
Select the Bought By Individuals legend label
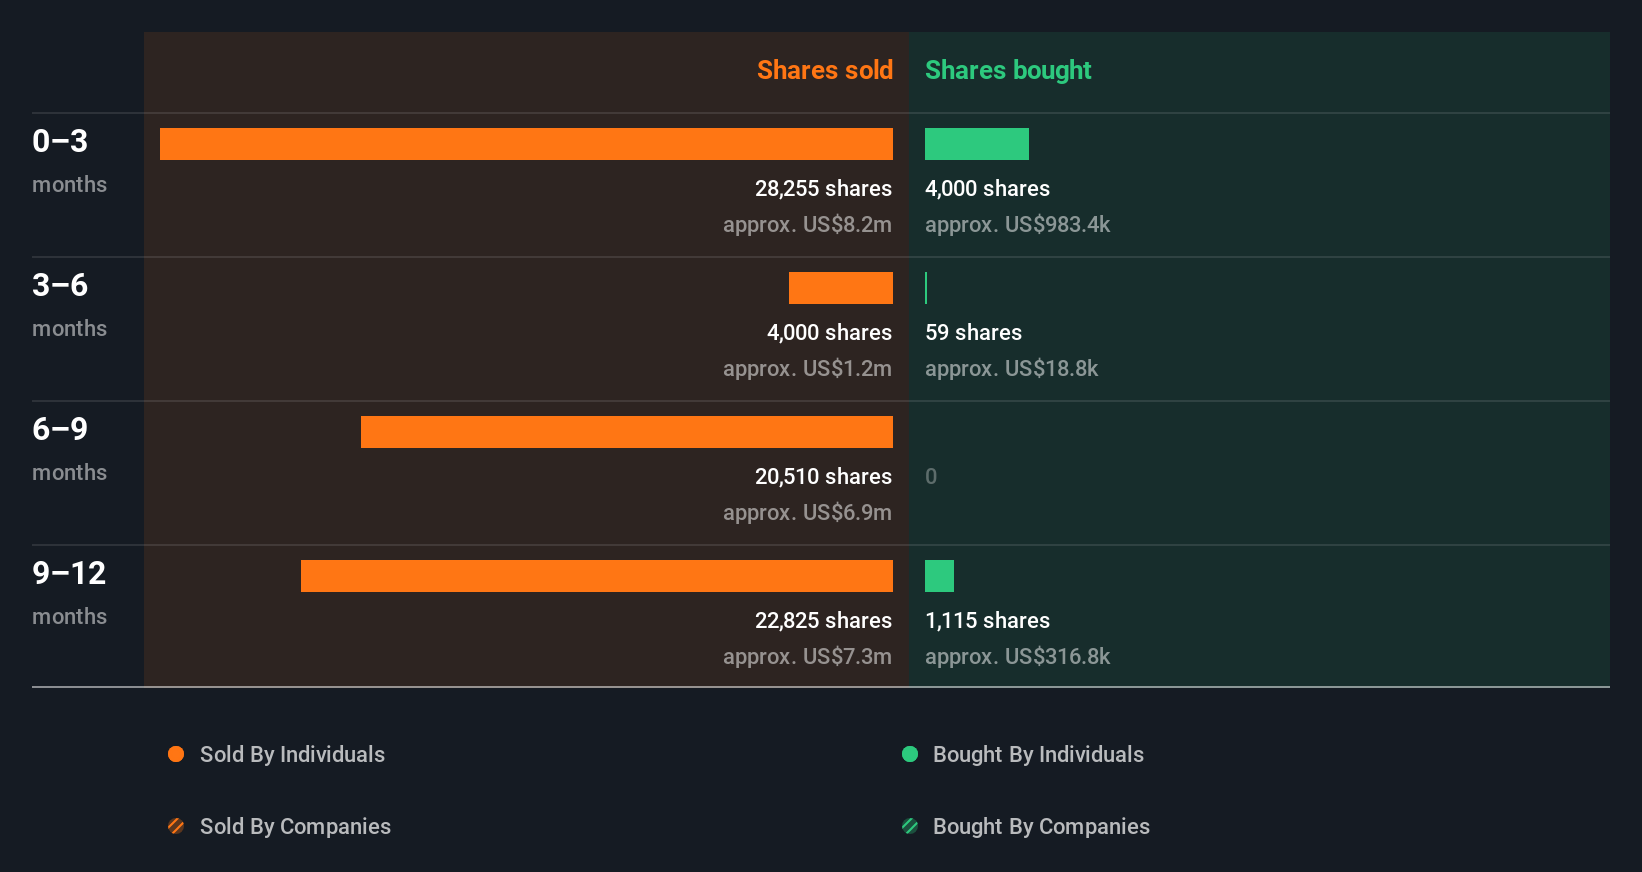[x=1038, y=754]
